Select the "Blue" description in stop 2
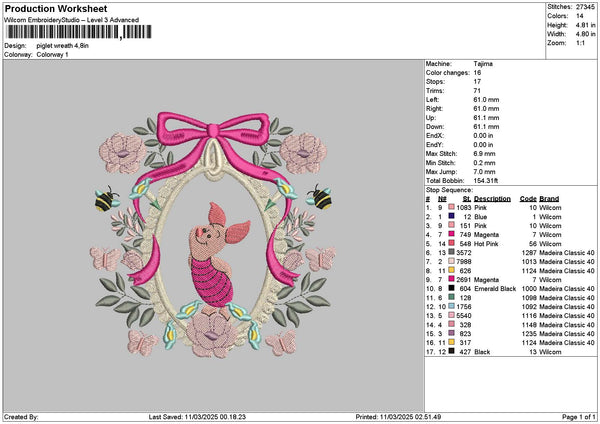This screenshot has height=424, width=600. (481, 217)
